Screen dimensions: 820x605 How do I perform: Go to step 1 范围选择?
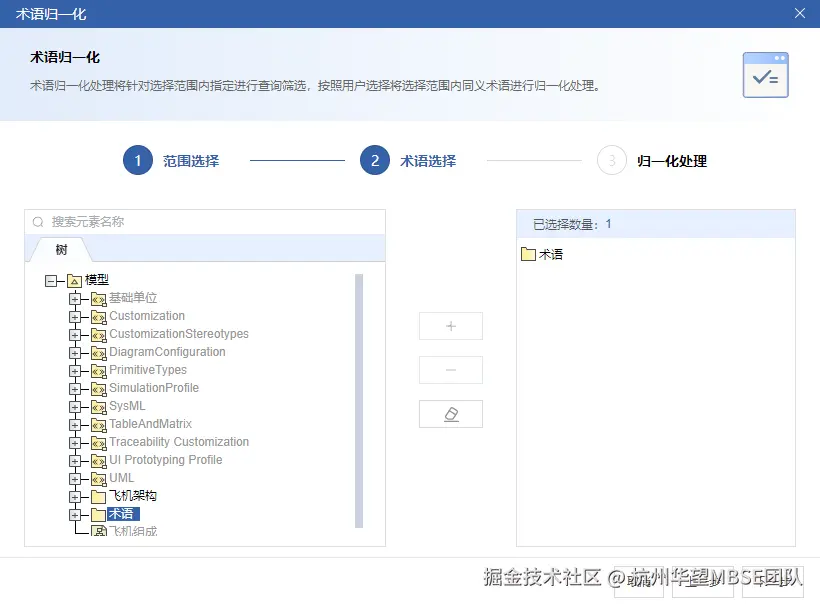(x=171, y=161)
